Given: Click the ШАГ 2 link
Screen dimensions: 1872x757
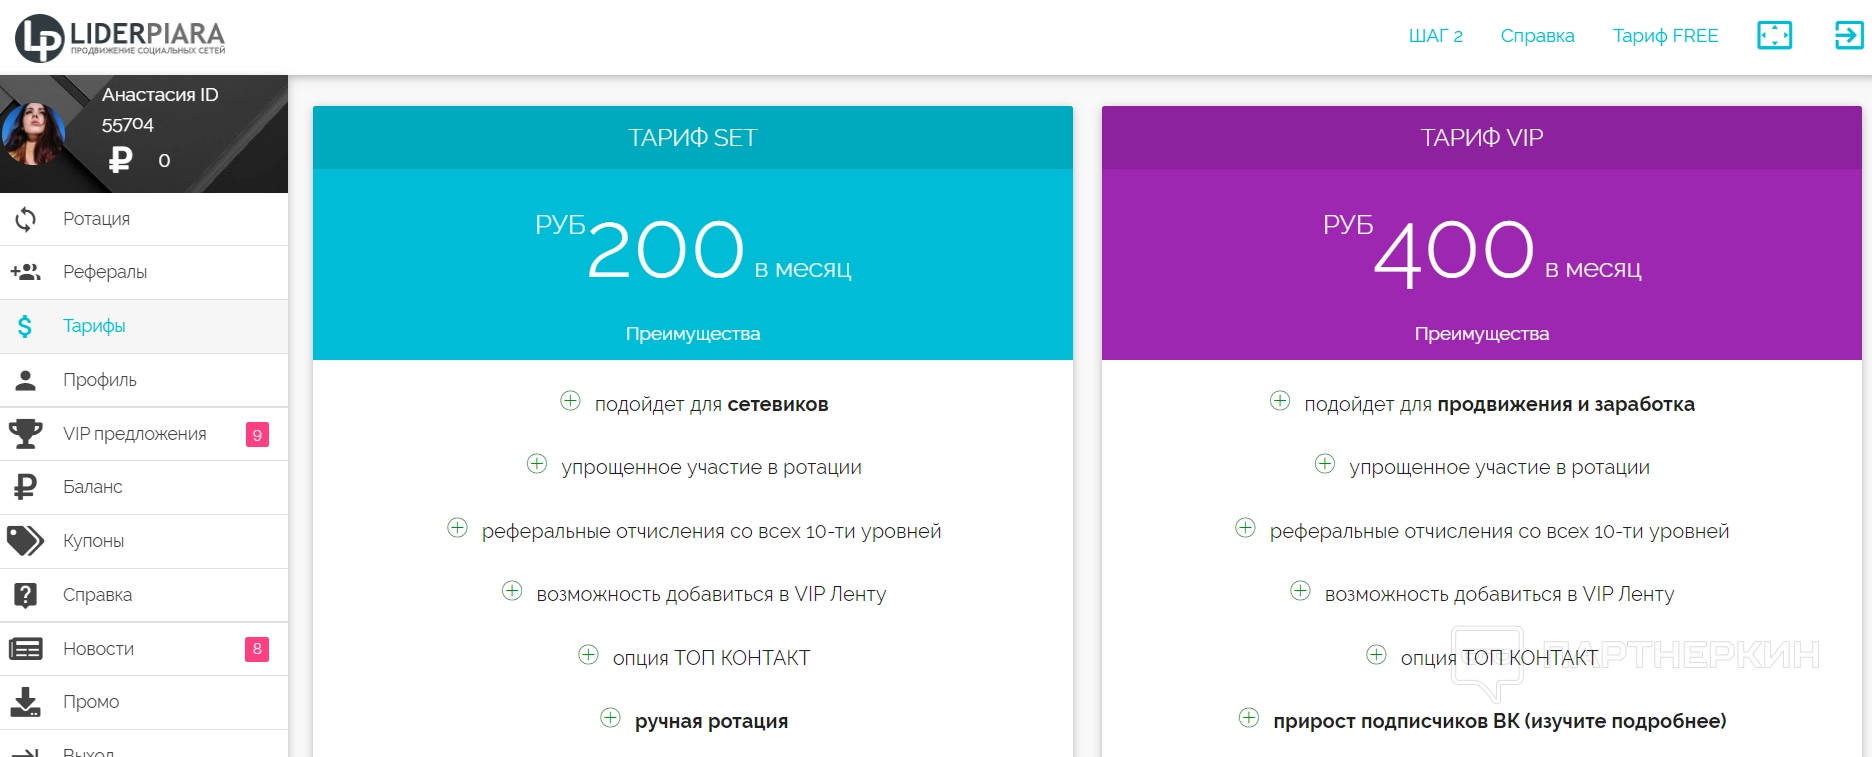Looking at the screenshot, I should pyautogui.click(x=1435, y=36).
